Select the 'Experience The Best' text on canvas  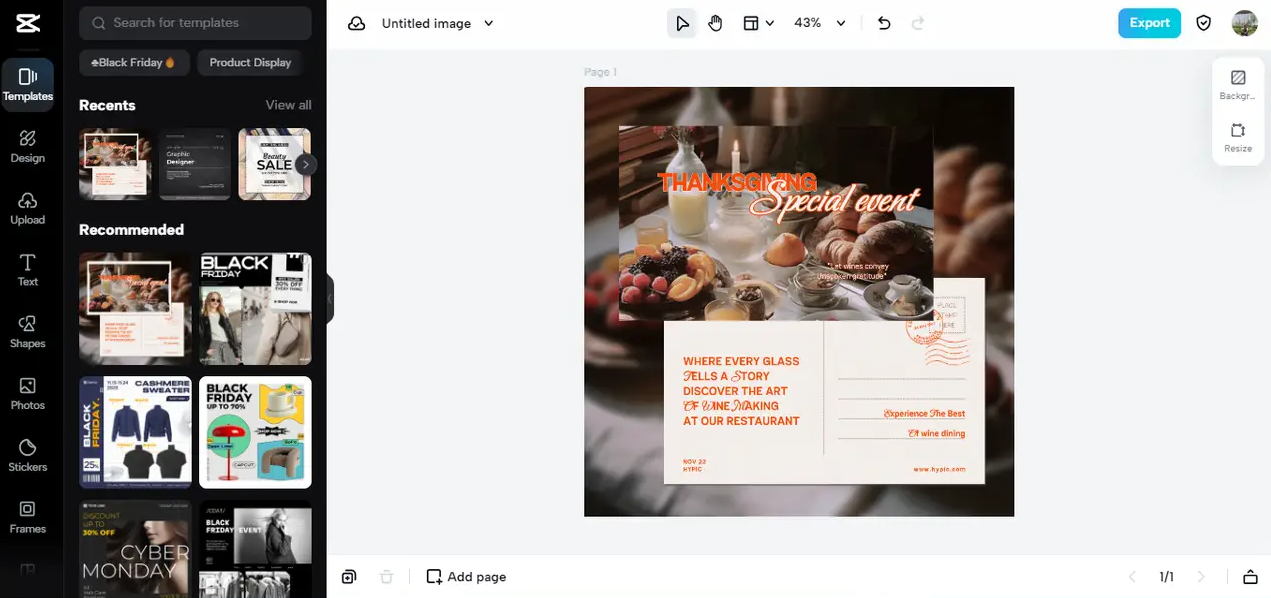[924, 414]
